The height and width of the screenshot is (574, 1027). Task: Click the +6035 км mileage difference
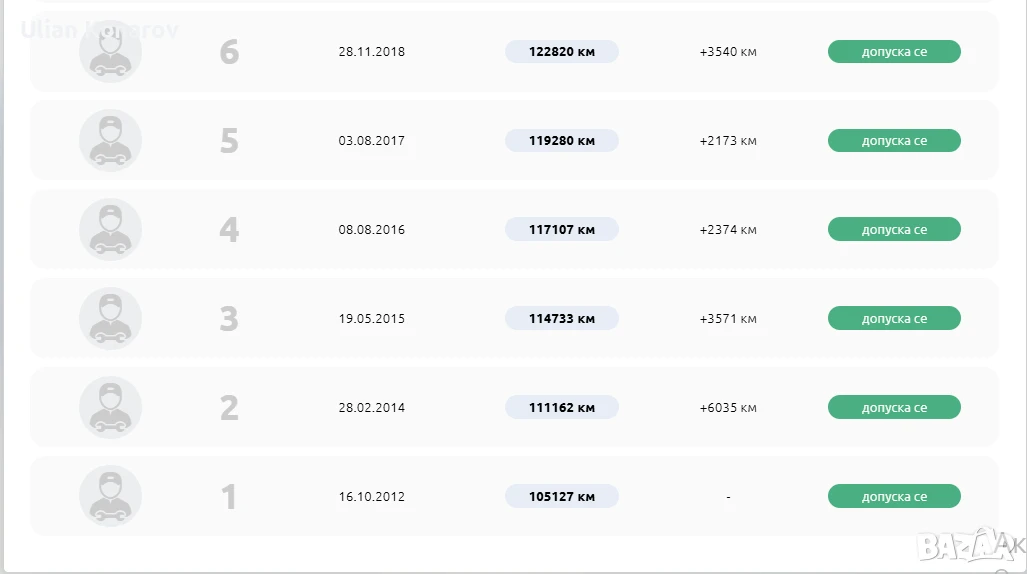[x=728, y=408]
